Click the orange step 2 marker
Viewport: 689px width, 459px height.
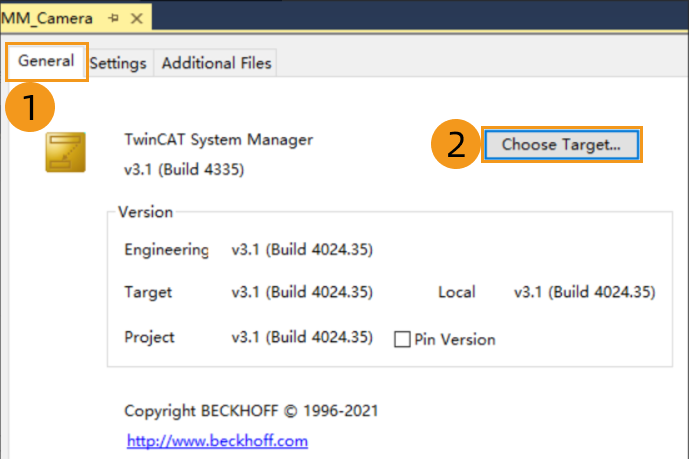coord(456,144)
